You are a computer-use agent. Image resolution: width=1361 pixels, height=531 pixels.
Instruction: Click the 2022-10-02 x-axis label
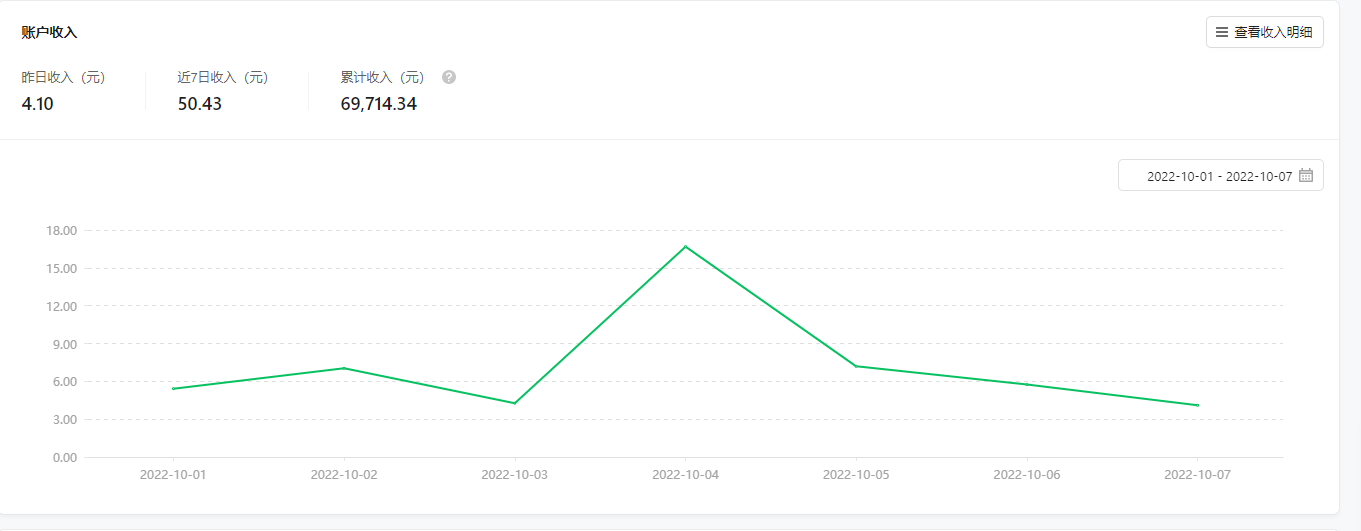[x=344, y=474]
